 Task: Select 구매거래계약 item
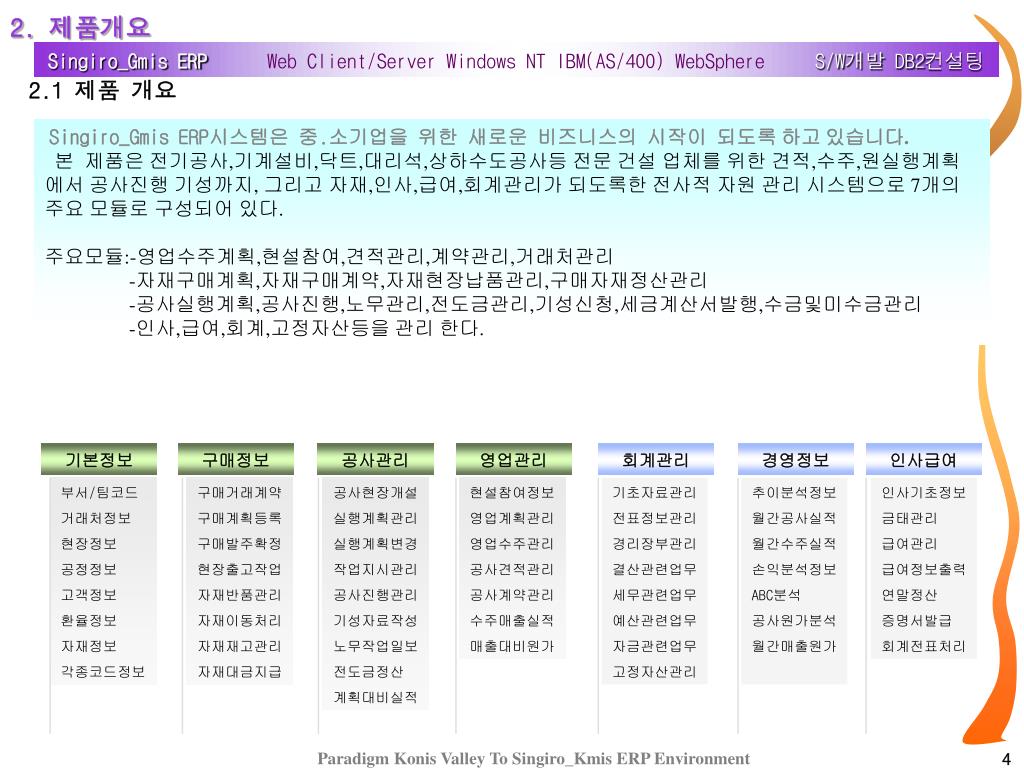pyautogui.click(x=240, y=492)
